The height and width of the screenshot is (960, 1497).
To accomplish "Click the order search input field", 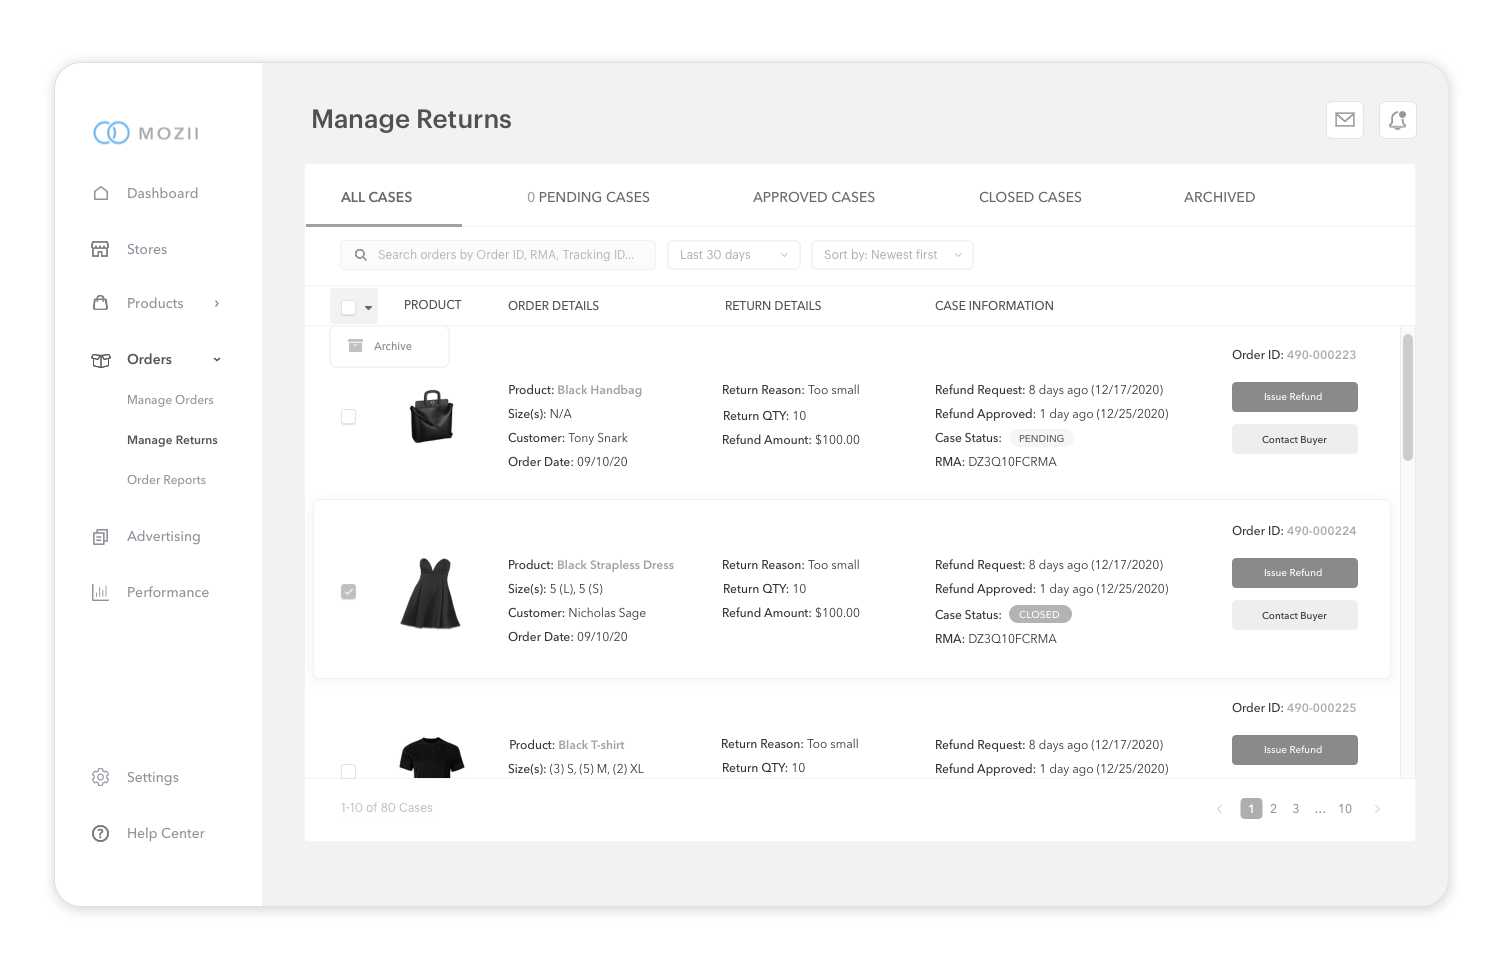I will coord(498,255).
